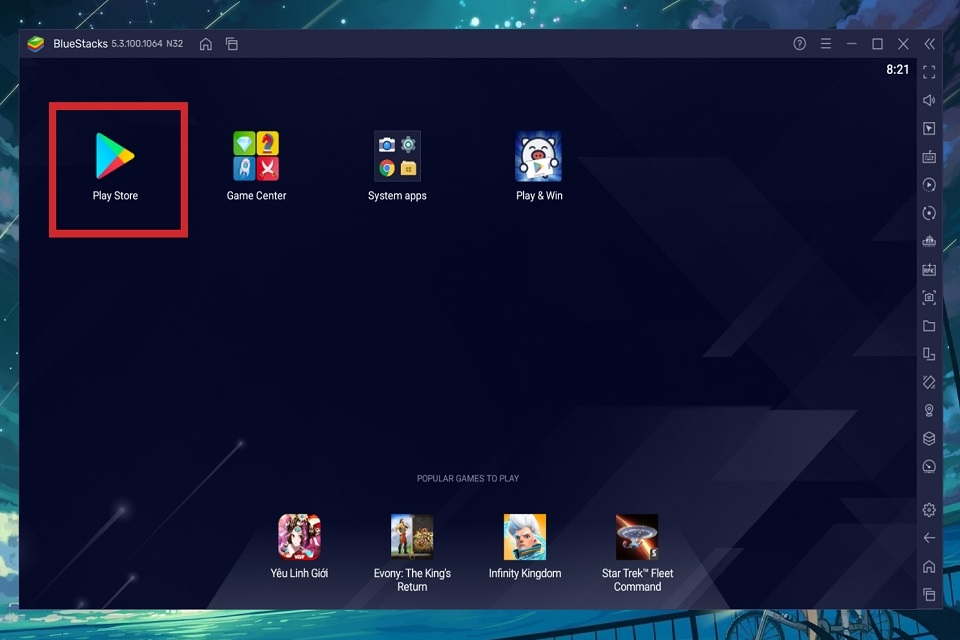This screenshot has width=960, height=640.
Task: Click the back arrow in the sidebar
Action: pos(929,538)
